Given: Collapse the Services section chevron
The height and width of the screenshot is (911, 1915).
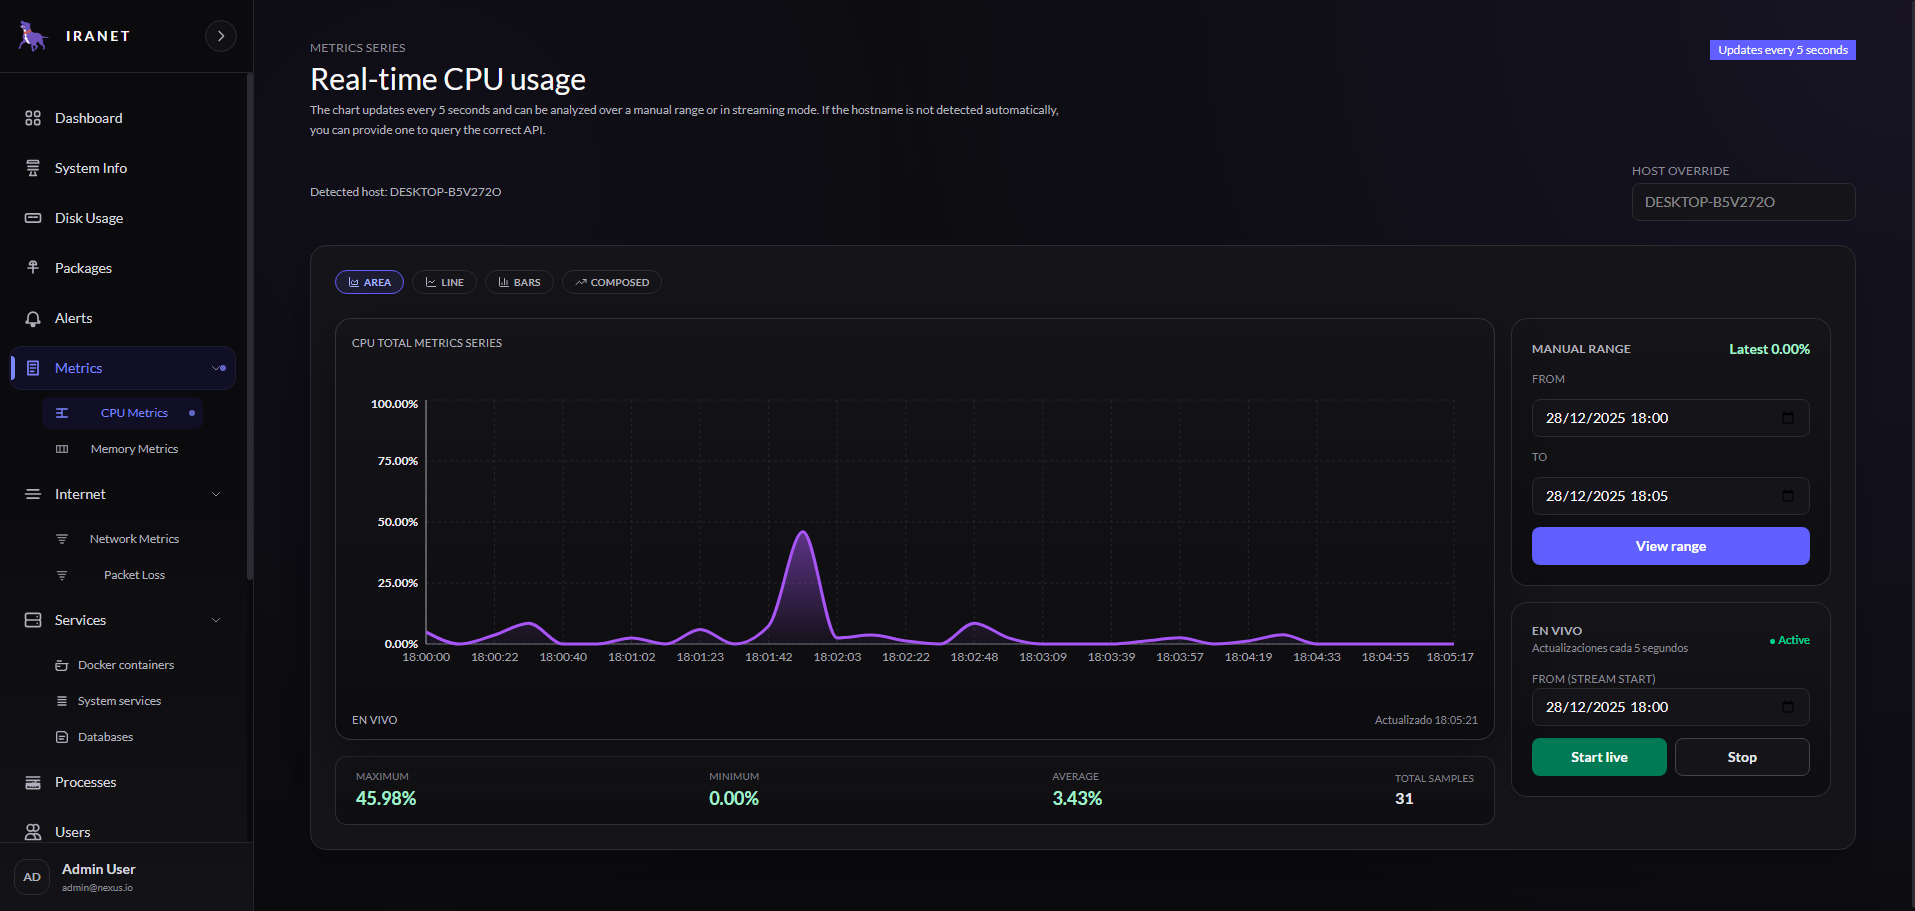Looking at the screenshot, I should [216, 620].
